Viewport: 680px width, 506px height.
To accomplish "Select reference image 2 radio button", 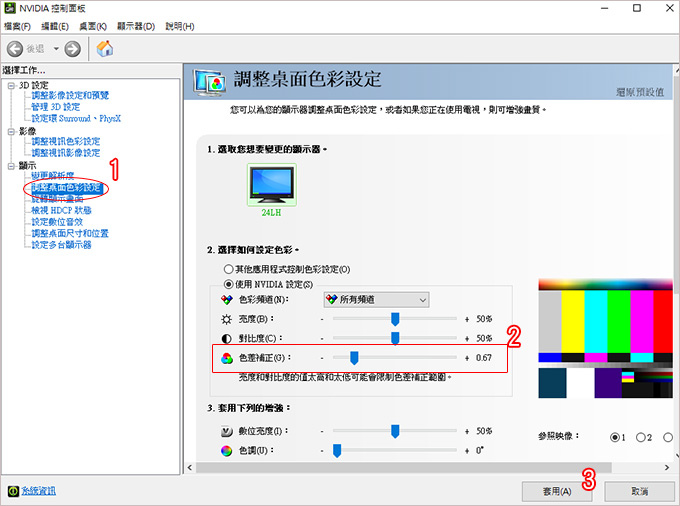I will 641,437.
